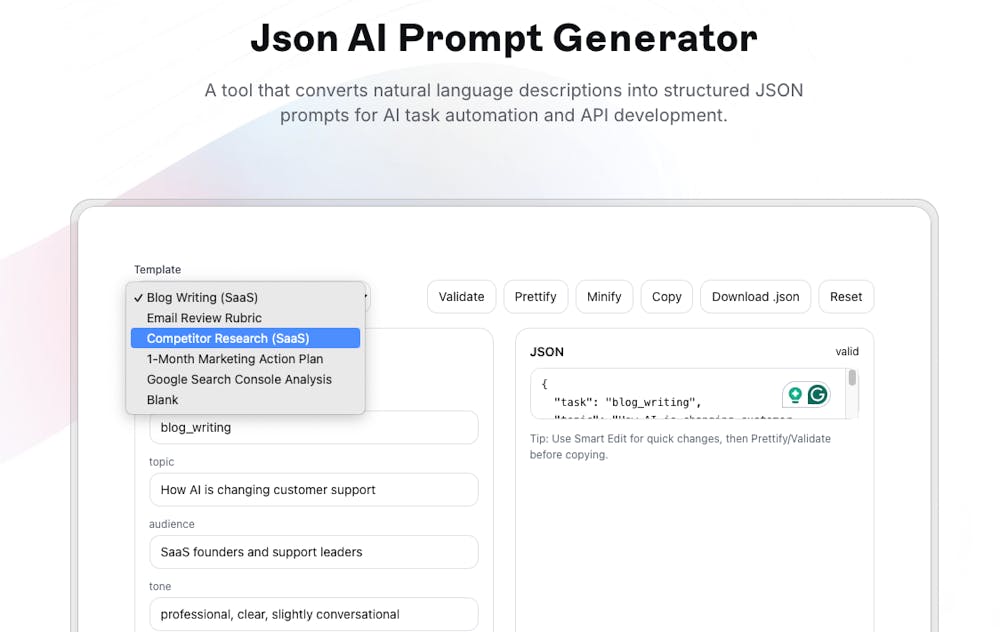Open the Template dropdown
The width and height of the screenshot is (1000, 632).
pos(245,297)
